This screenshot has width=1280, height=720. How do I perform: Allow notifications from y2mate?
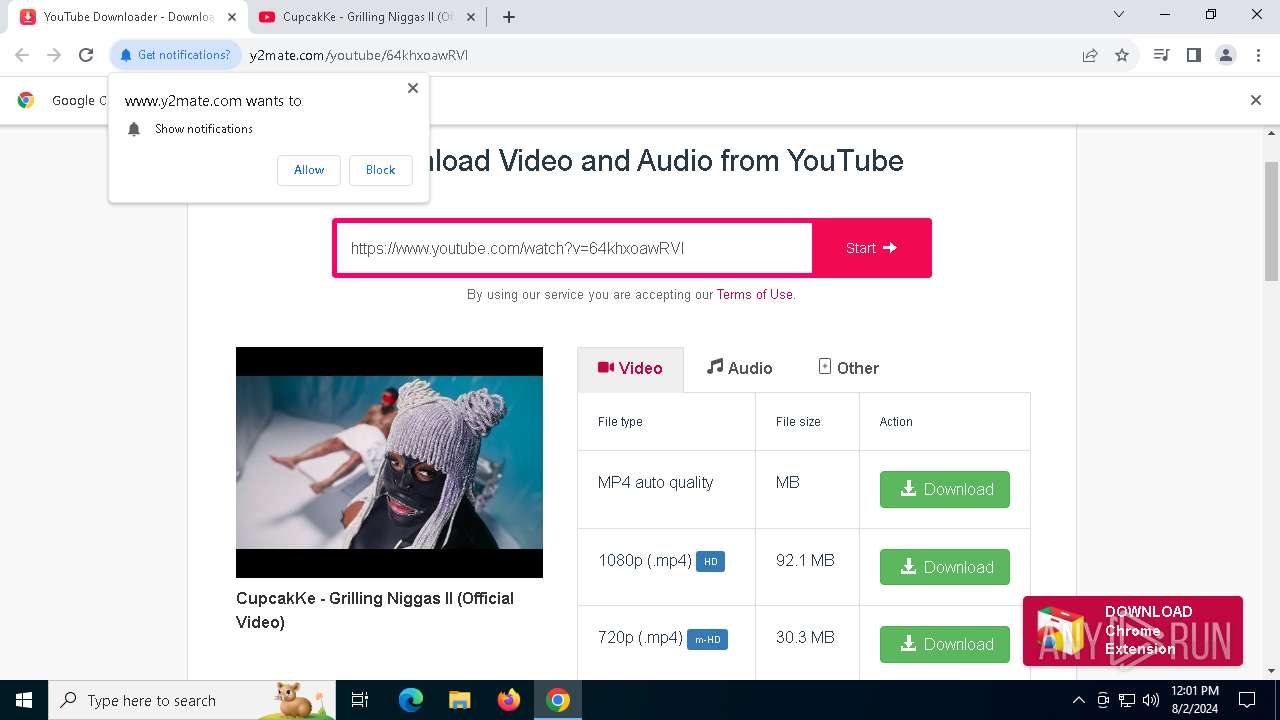point(309,170)
